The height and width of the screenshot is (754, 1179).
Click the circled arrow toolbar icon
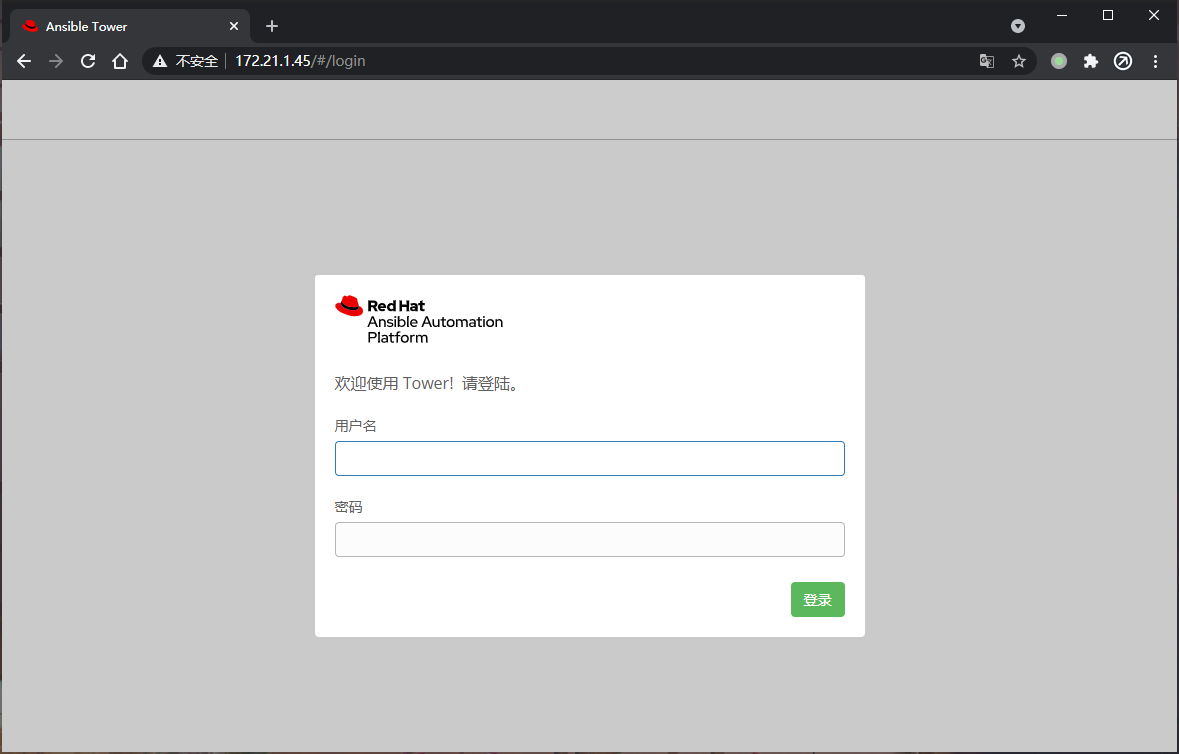coord(1123,61)
